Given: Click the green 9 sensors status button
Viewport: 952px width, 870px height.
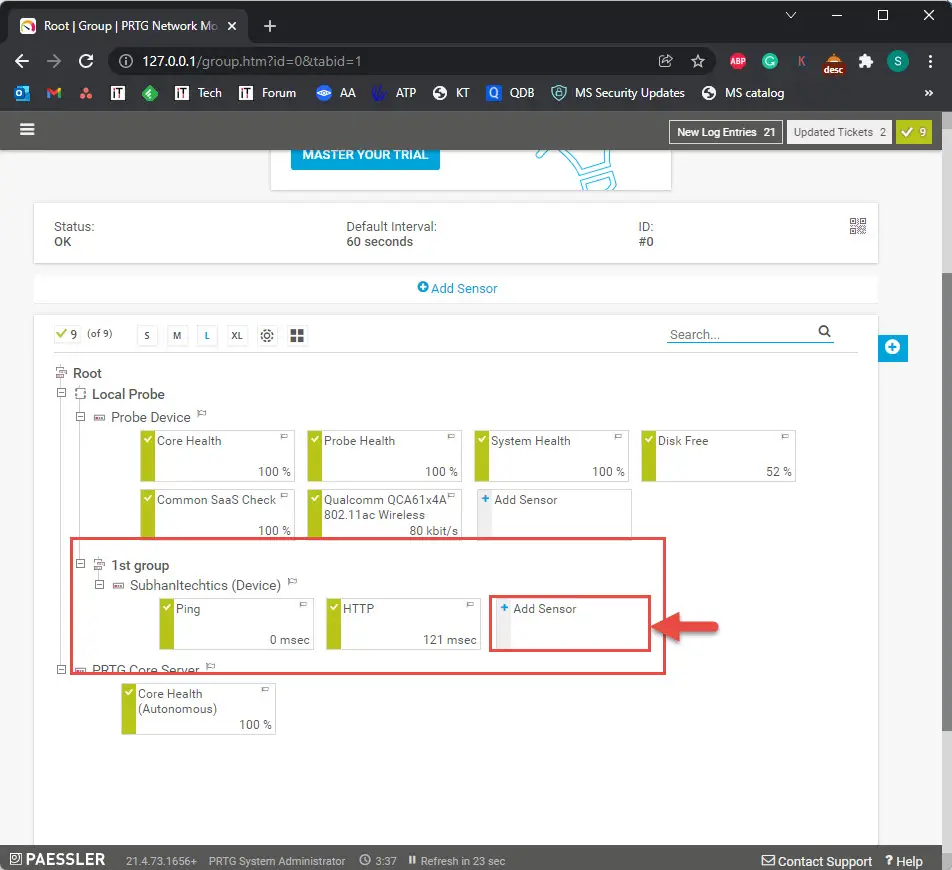Looking at the screenshot, I should coord(913,132).
